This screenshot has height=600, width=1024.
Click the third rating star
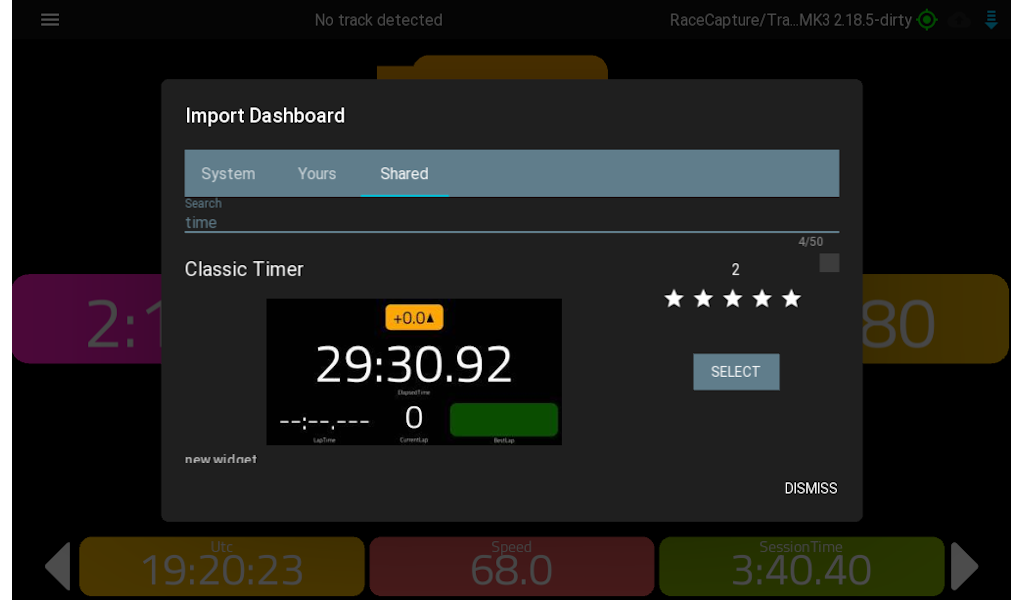733,299
